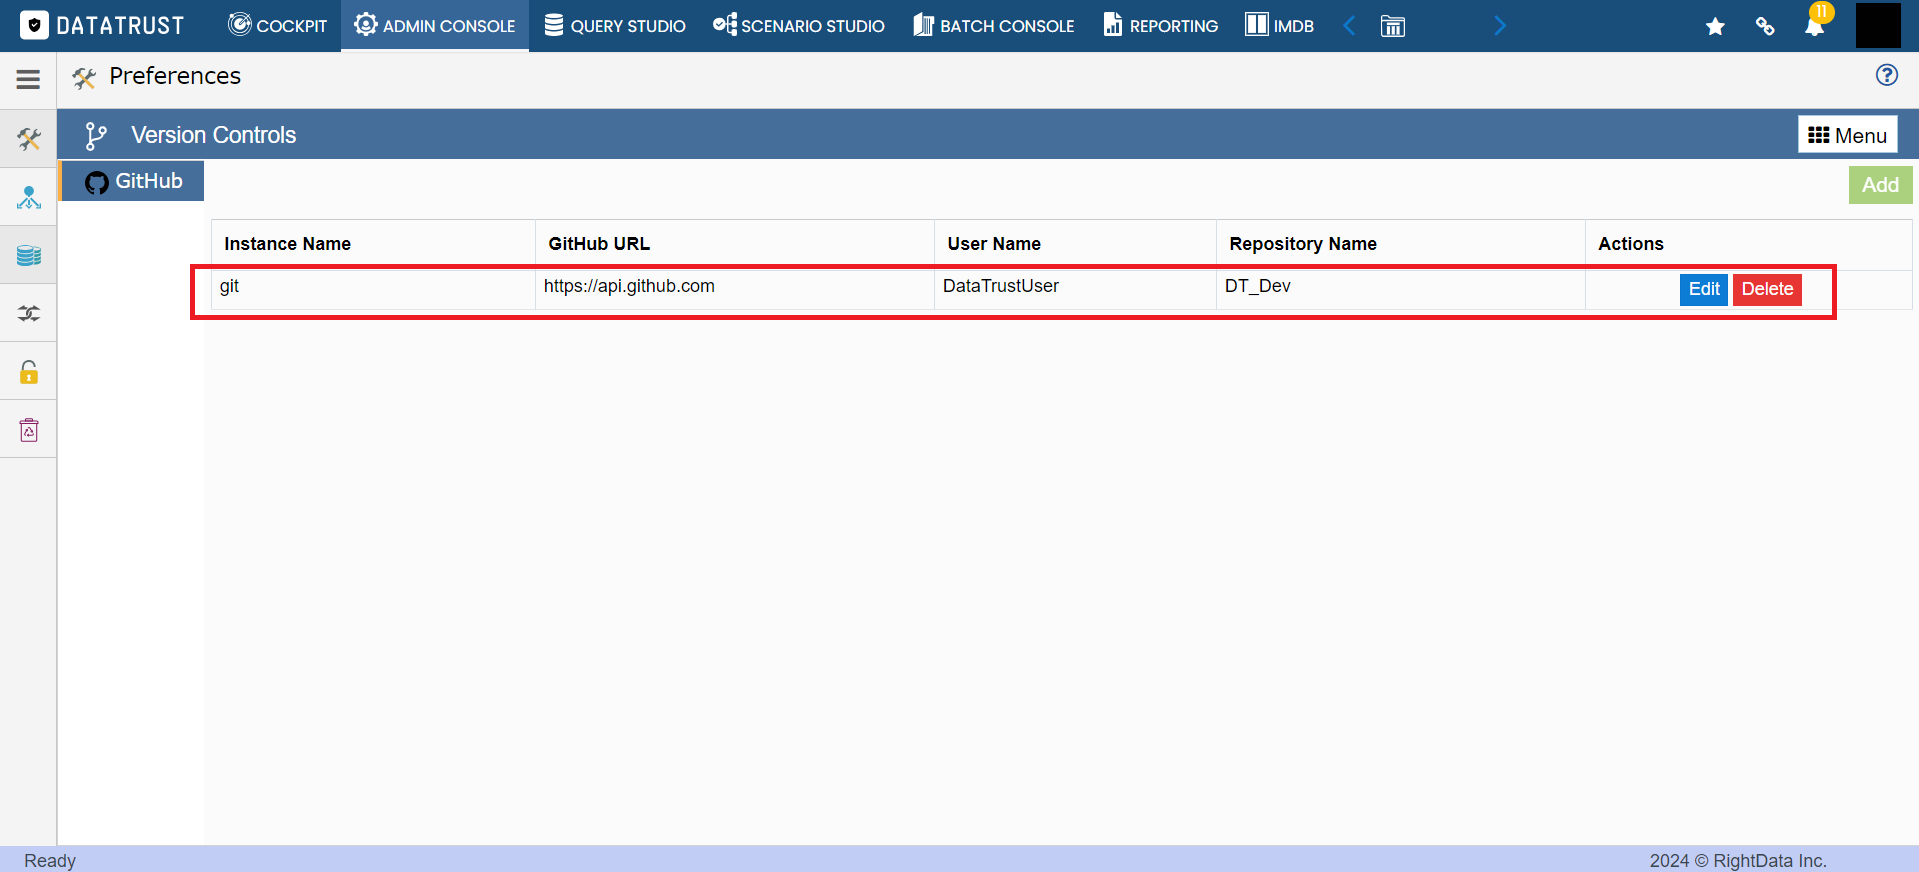Delete the git instance entry

(x=1767, y=289)
